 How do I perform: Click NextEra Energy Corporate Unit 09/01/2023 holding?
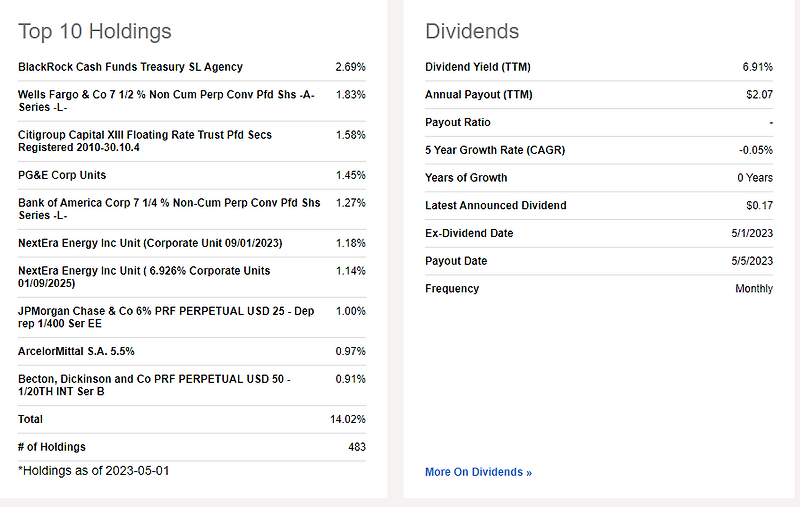(150, 243)
